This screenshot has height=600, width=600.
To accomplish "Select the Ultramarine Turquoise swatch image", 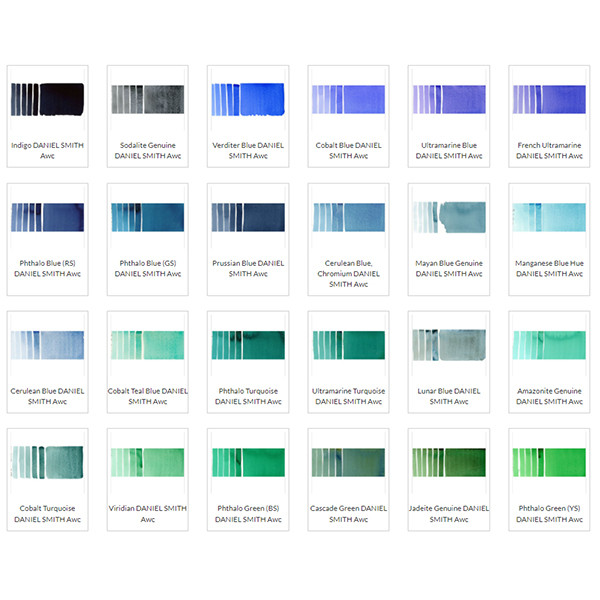I will [348, 345].
